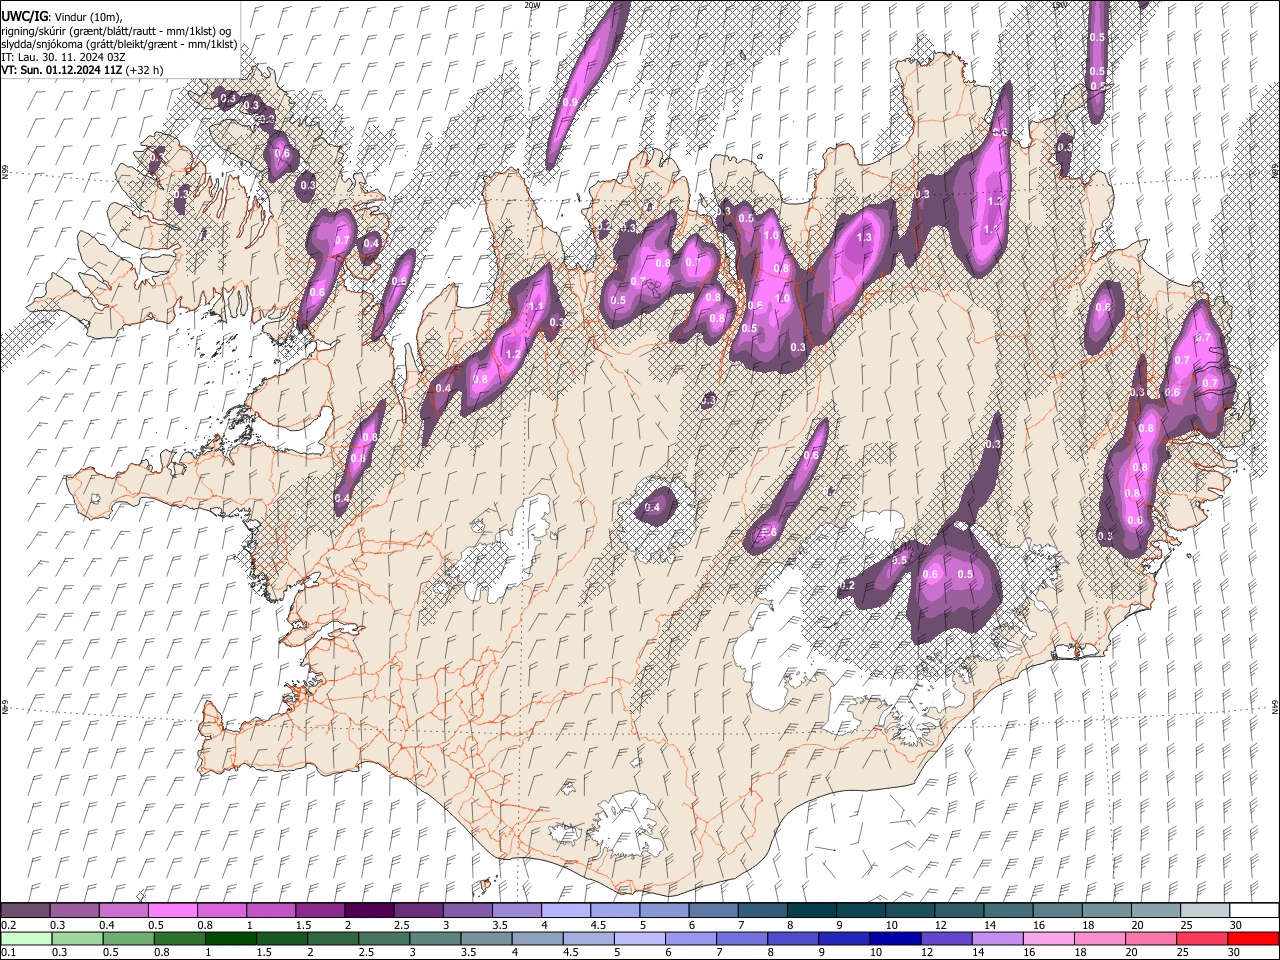
Task: Click the pure red 30 swatch in the lower legend row
Action: tap(1253, 938)
